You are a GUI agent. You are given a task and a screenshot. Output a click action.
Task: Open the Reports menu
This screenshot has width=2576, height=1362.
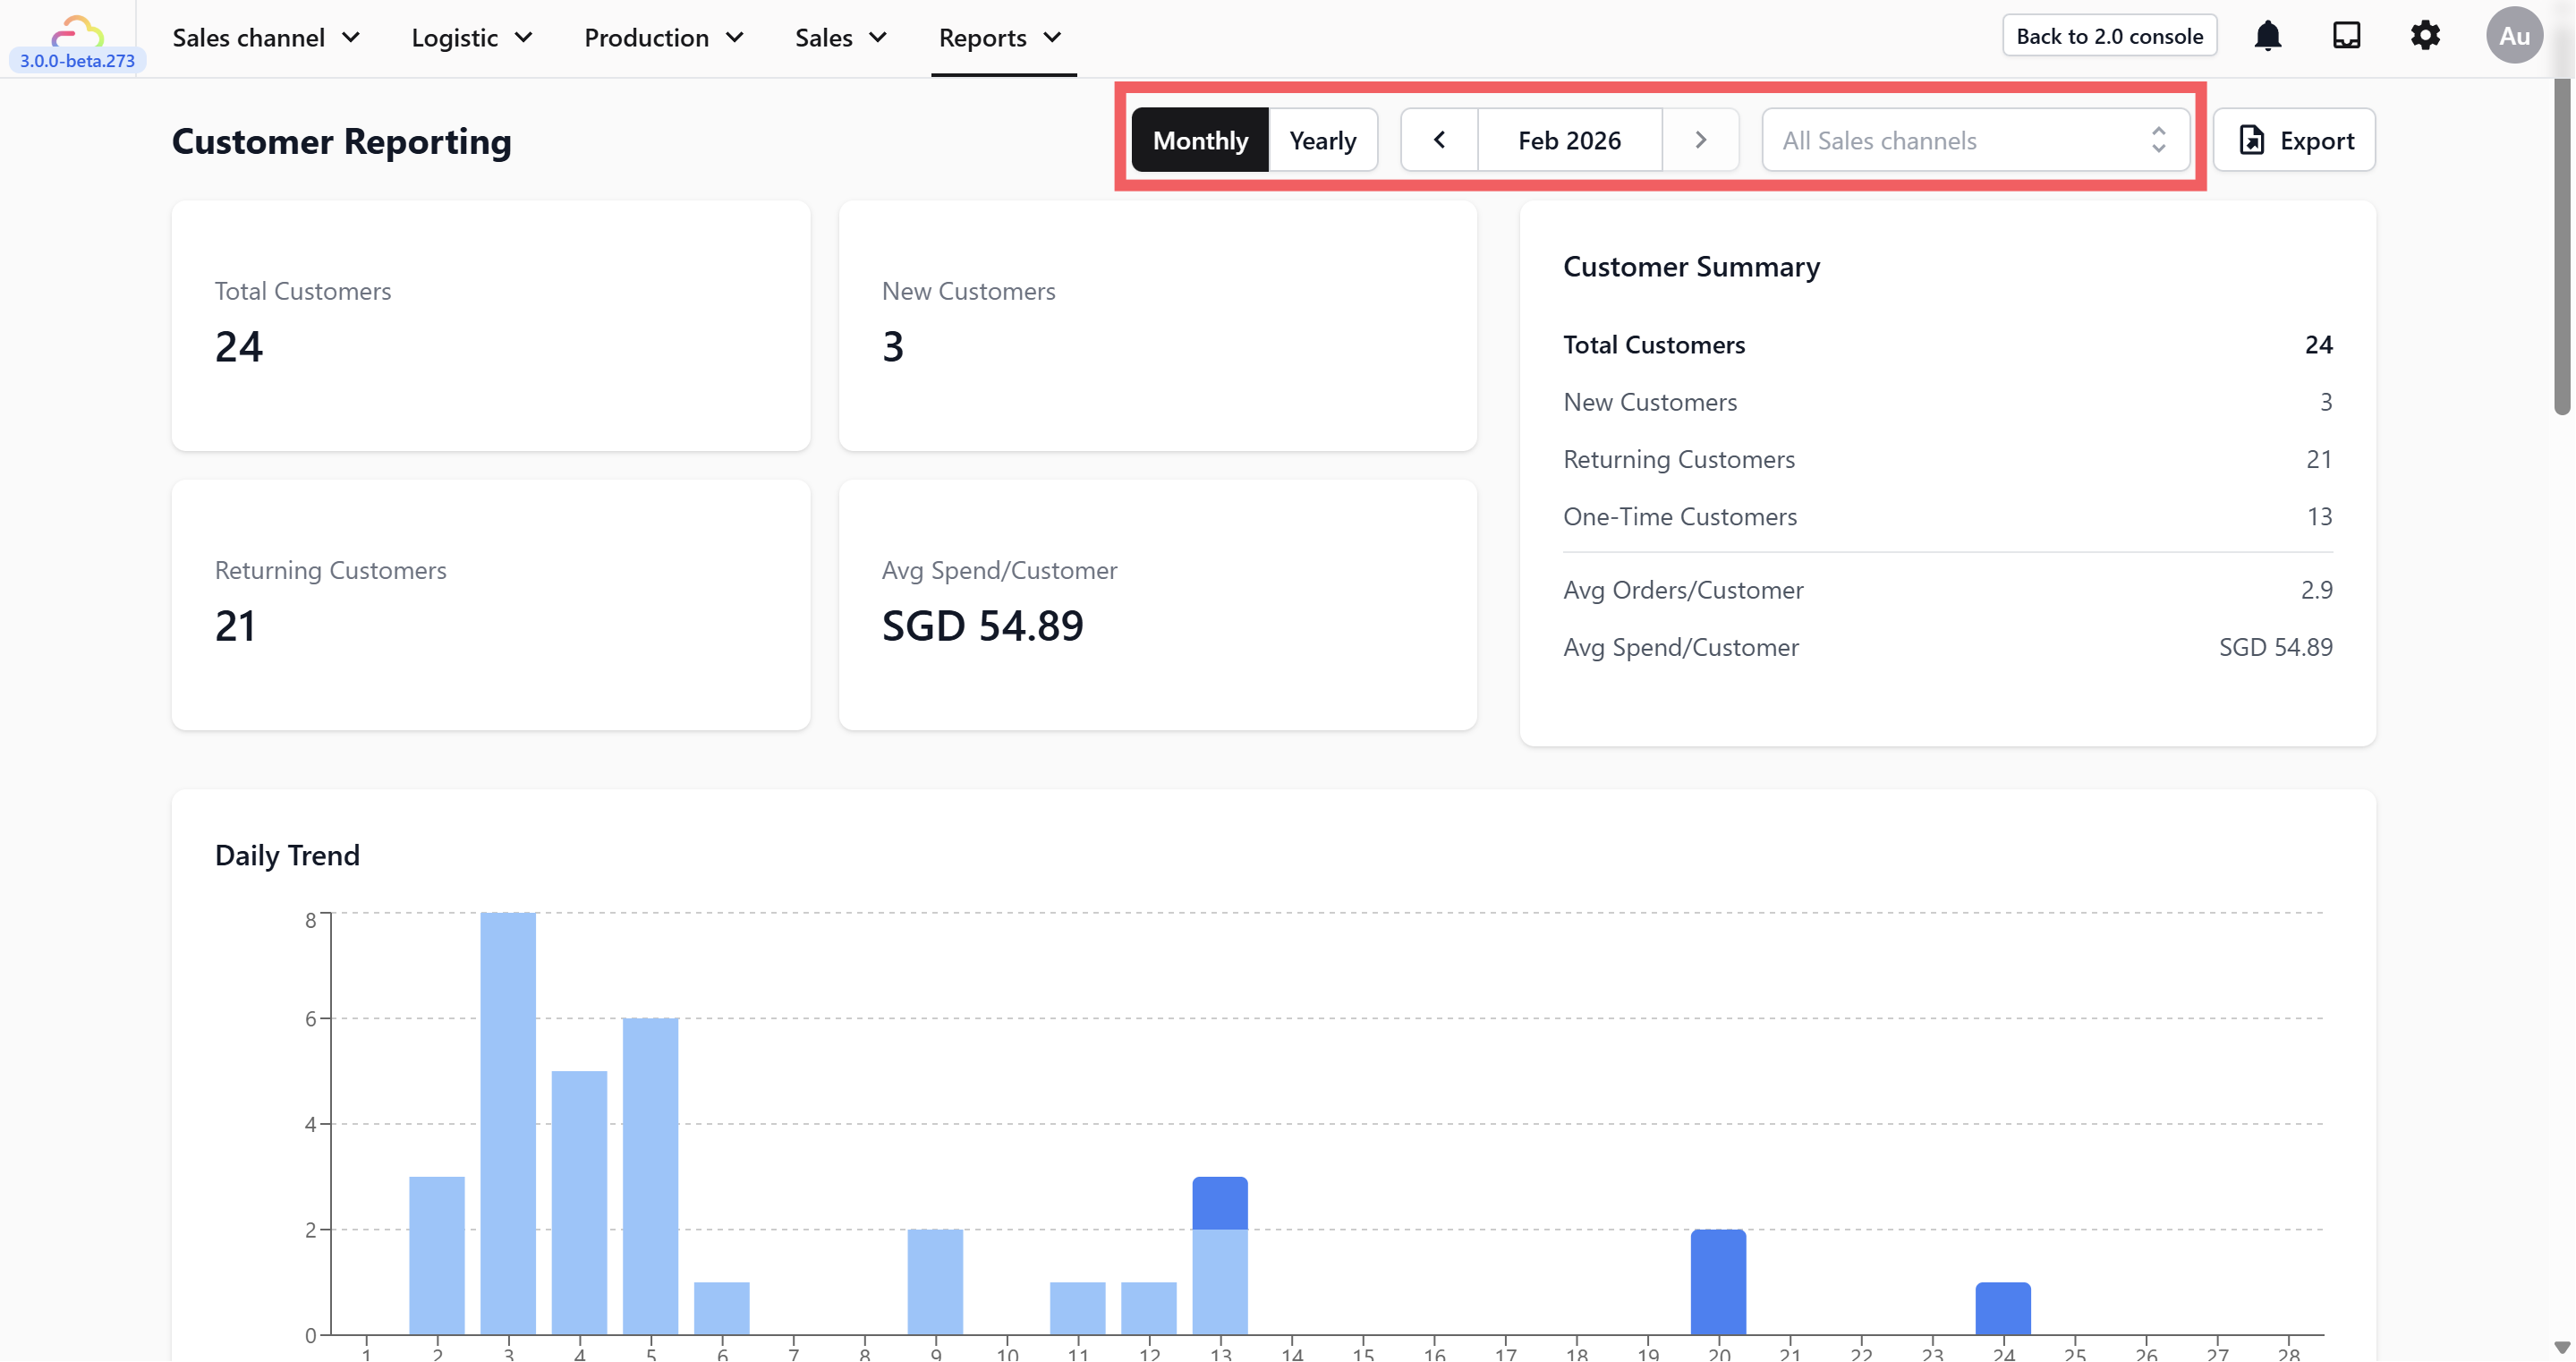(999, 38)
